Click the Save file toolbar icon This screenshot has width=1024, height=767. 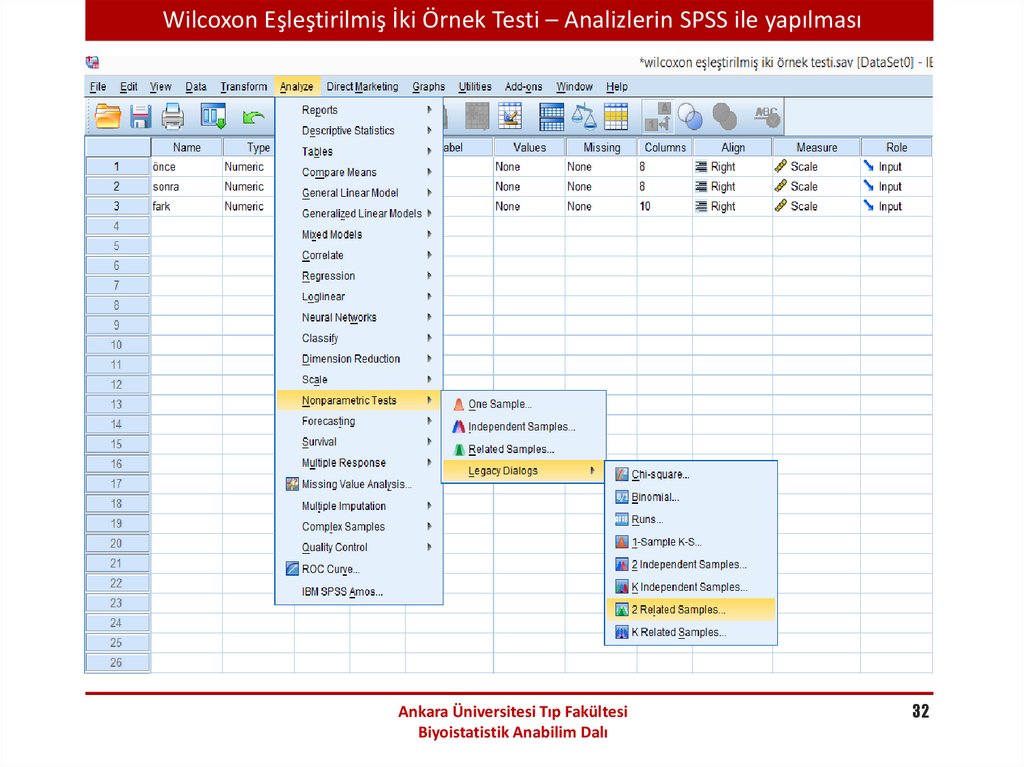click(x=141, y=117)
